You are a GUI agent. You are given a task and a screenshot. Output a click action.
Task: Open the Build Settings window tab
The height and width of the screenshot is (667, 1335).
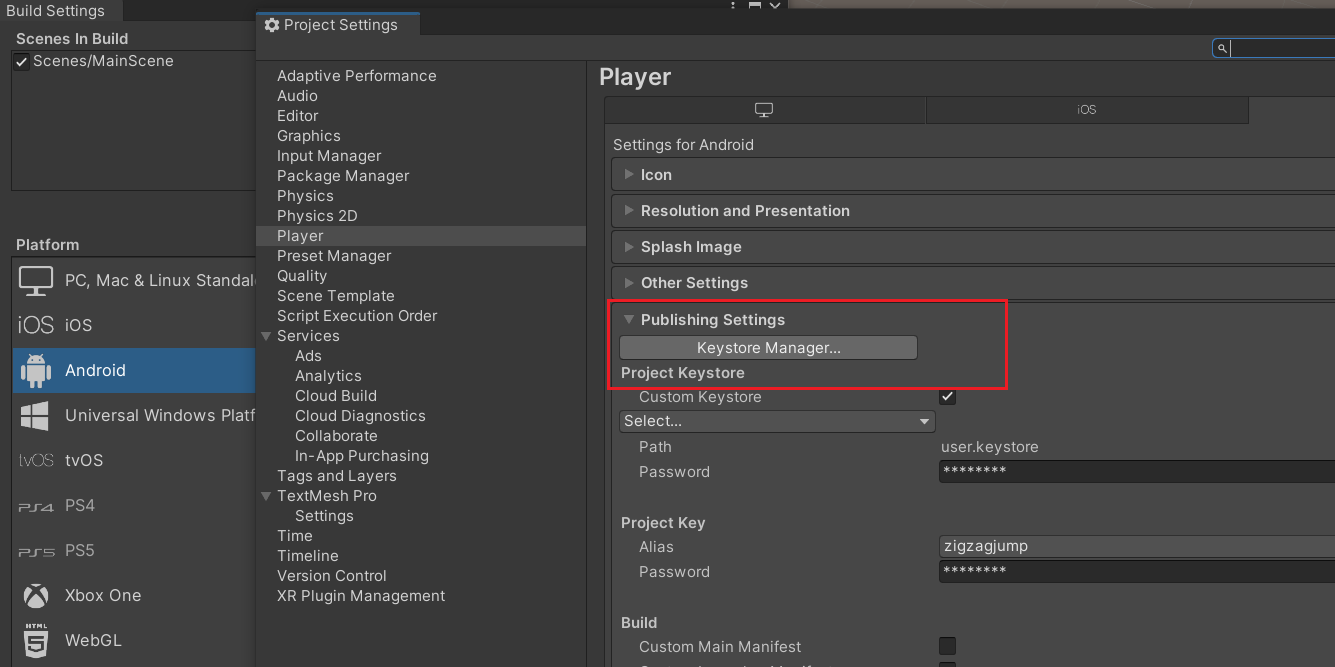tap(60, 11)
